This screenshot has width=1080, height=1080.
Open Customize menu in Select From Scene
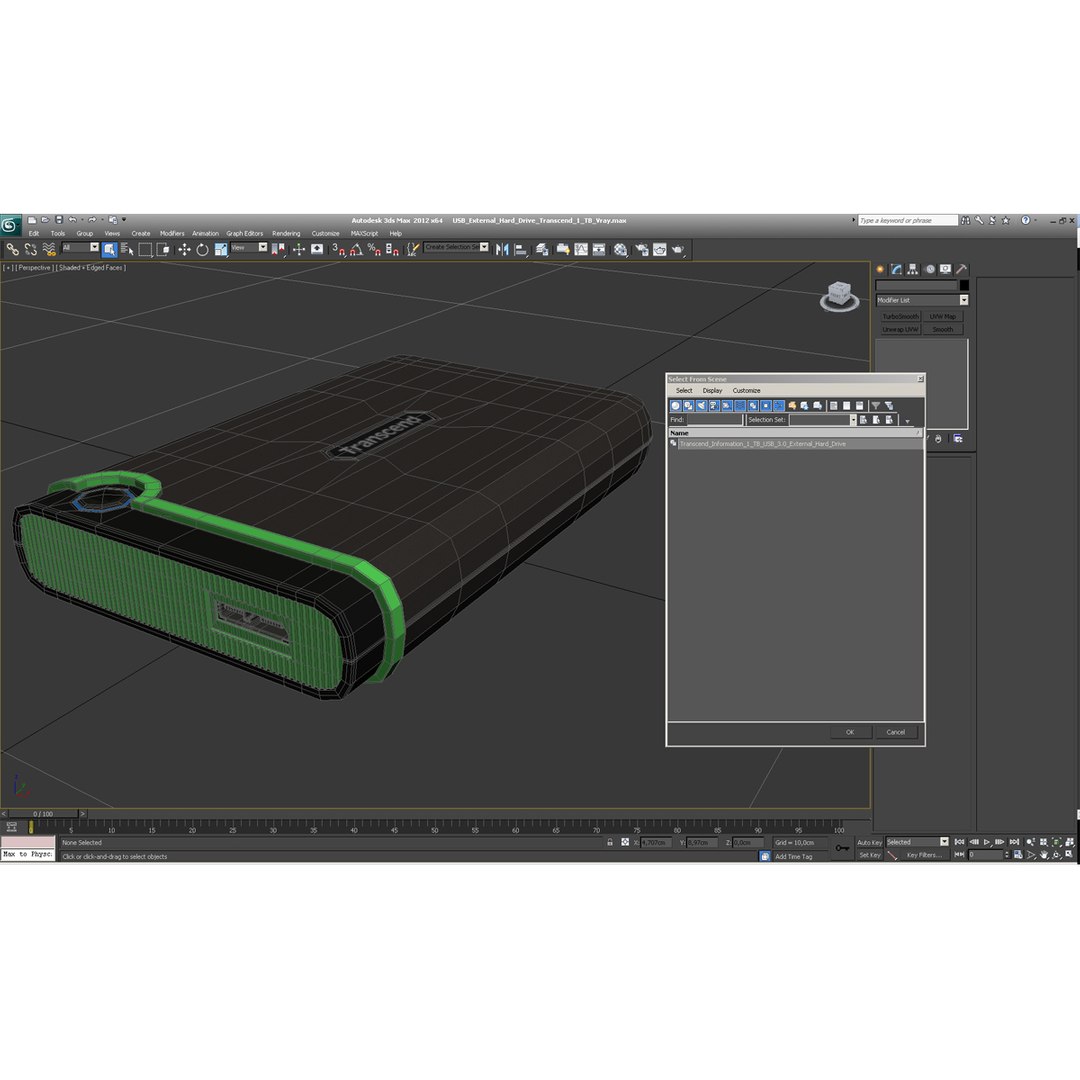[747, 391]
